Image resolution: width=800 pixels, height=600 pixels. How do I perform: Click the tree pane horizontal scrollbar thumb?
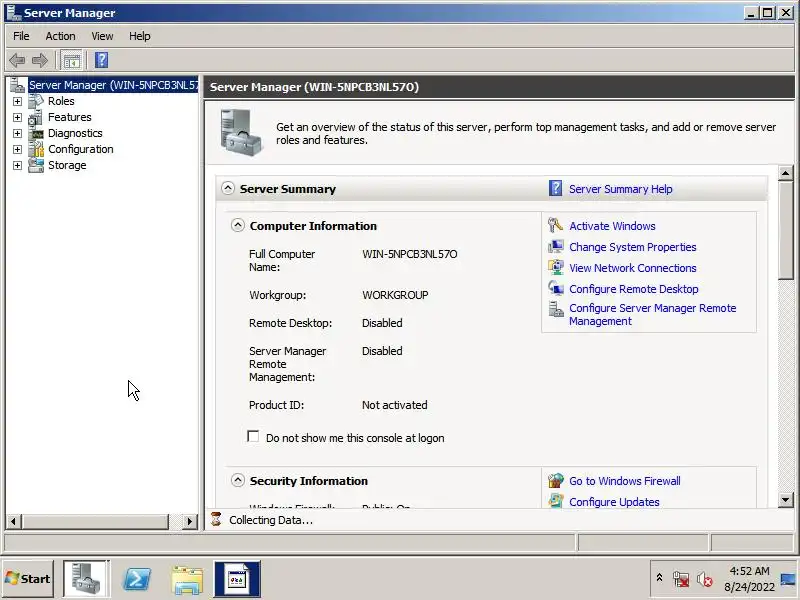point(94,521)
